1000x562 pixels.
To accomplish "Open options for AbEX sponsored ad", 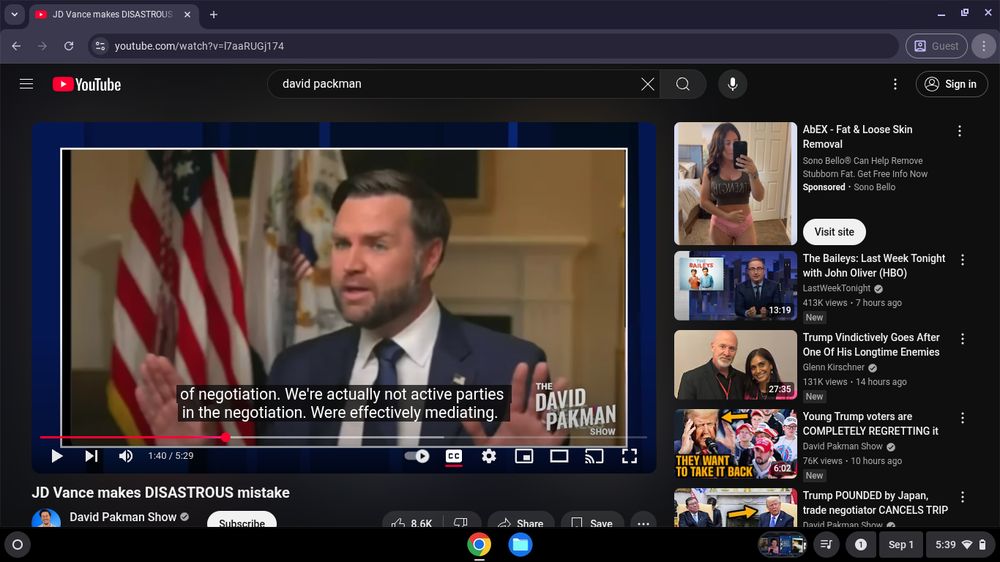I will 959,131.
